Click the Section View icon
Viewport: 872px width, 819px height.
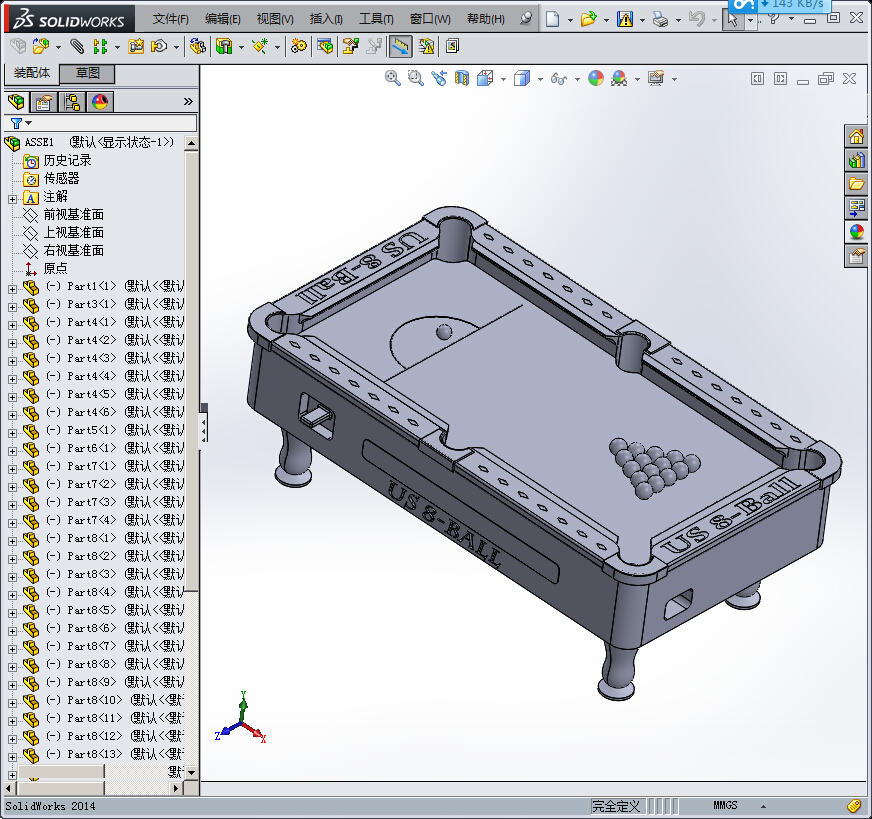coord(462,78)
